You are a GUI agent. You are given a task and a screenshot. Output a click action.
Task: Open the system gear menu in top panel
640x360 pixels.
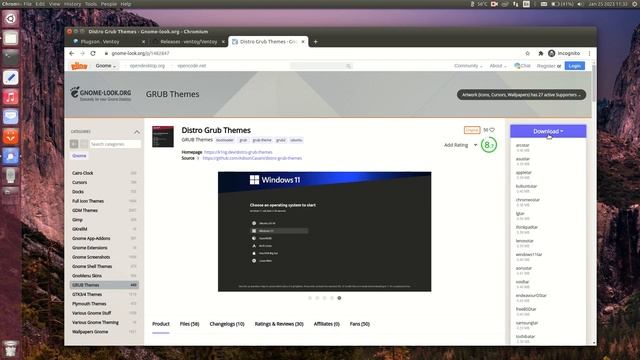pyautogui.click(x=634, y=4)
